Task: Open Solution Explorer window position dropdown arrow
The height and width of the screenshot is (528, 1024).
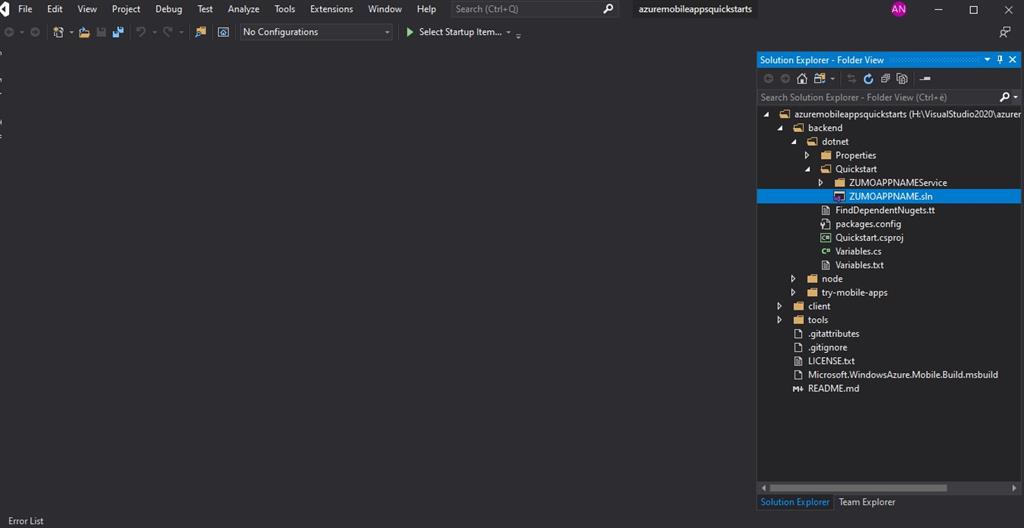Action: click(x=987, y=59)
